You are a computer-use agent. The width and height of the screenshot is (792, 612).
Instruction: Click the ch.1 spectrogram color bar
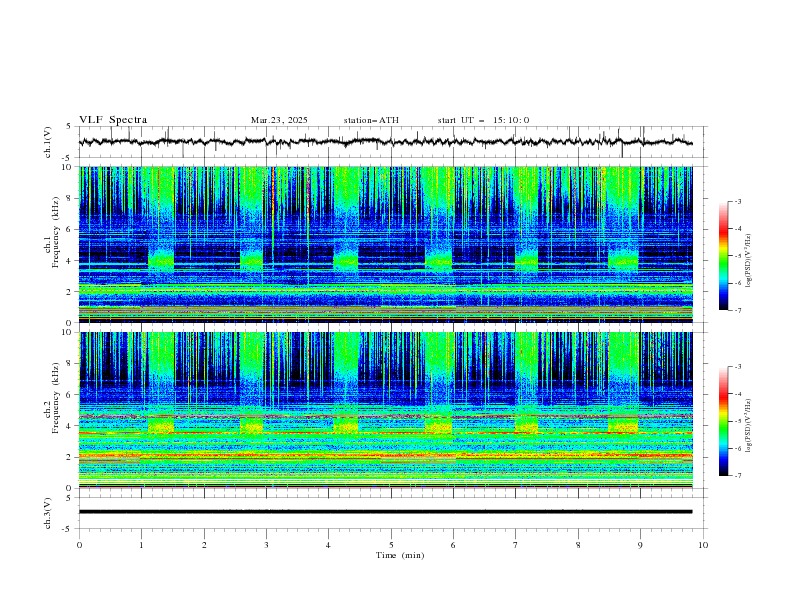[723, 256]
